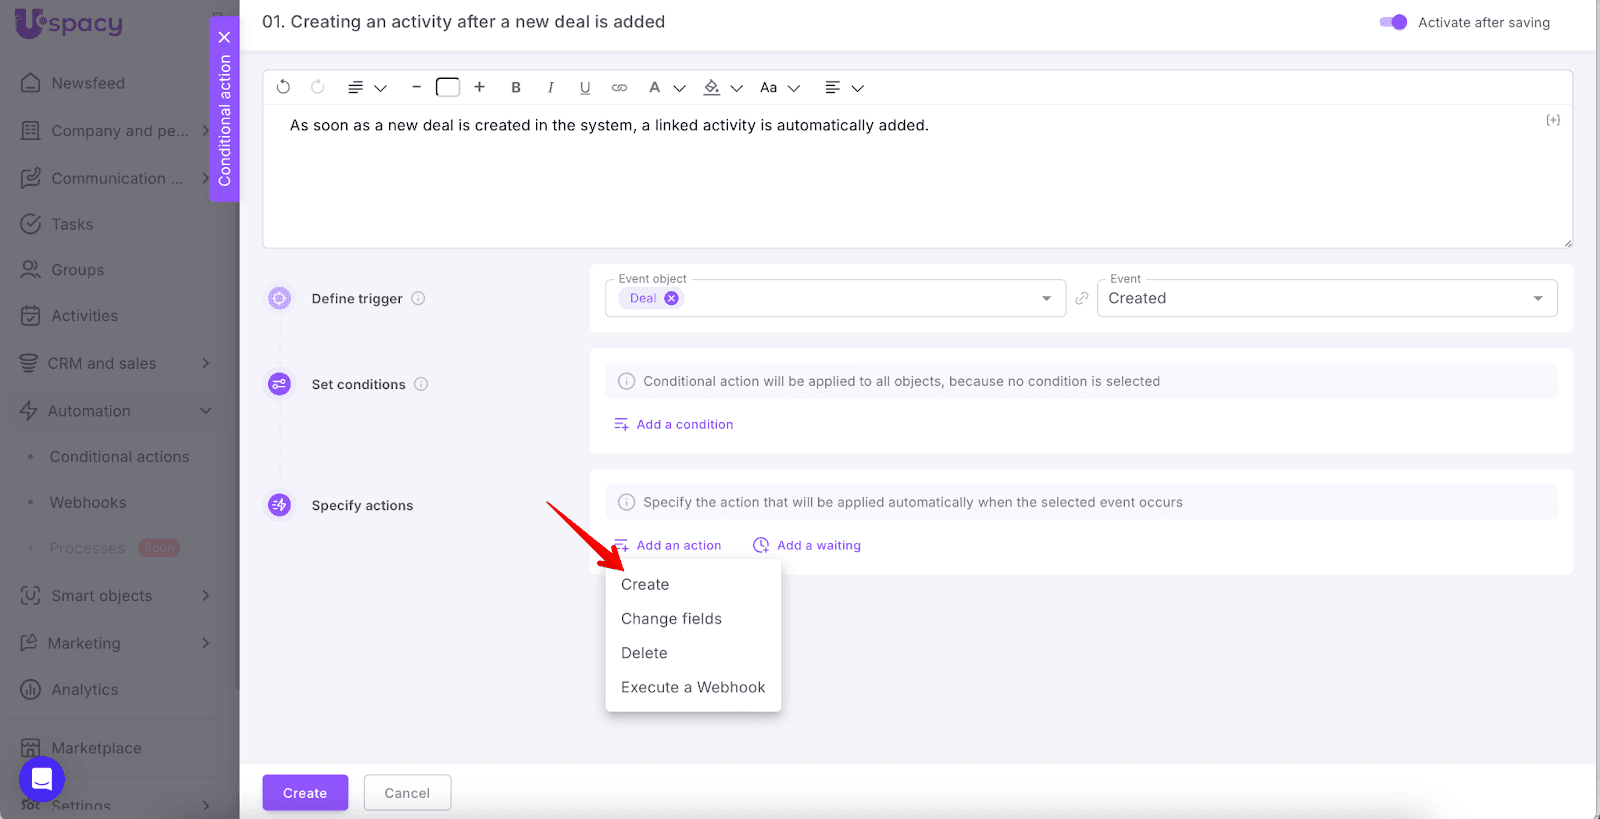The width and height of the screenshot is (1600, 819).
Task: Insert a hyperlink using the link icon
Action: click(x=619, y=87)
